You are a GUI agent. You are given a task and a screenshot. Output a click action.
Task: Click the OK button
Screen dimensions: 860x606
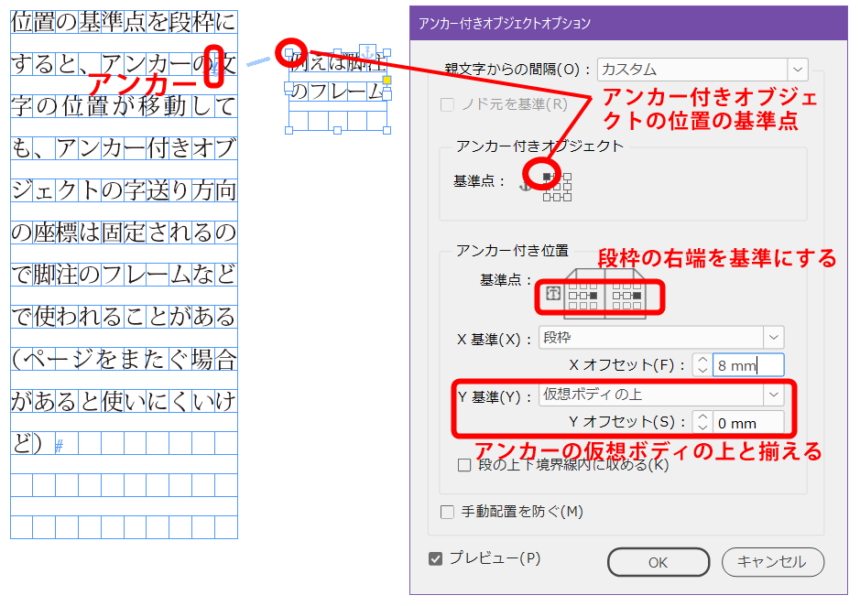point(657,562)
